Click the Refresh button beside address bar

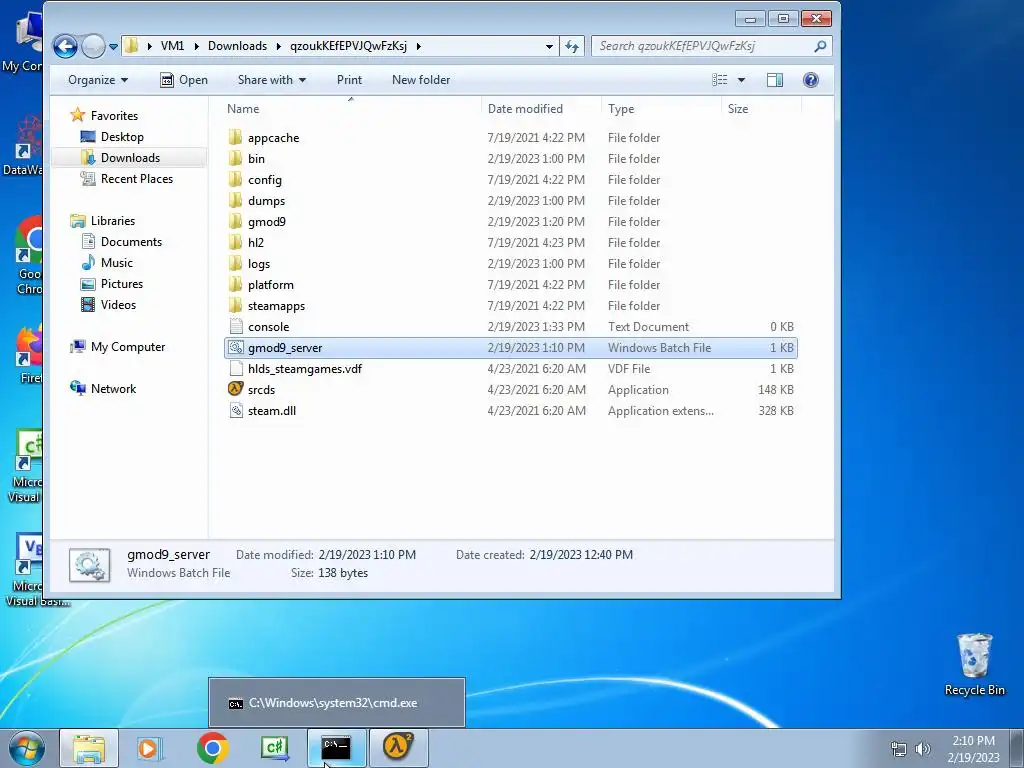[x=572, y=46]
